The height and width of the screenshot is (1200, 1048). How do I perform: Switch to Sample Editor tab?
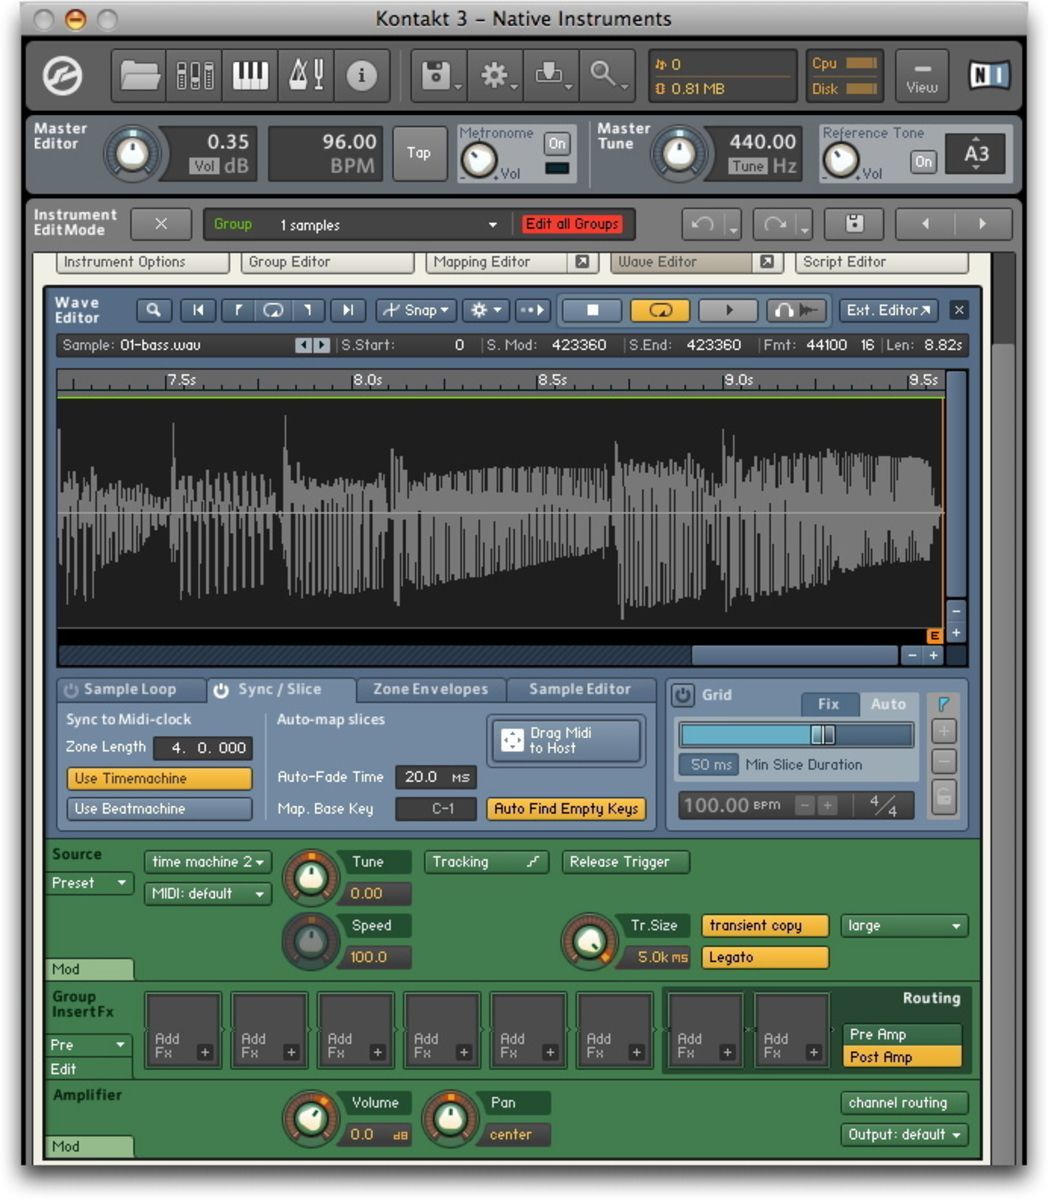tap(580, 689)
